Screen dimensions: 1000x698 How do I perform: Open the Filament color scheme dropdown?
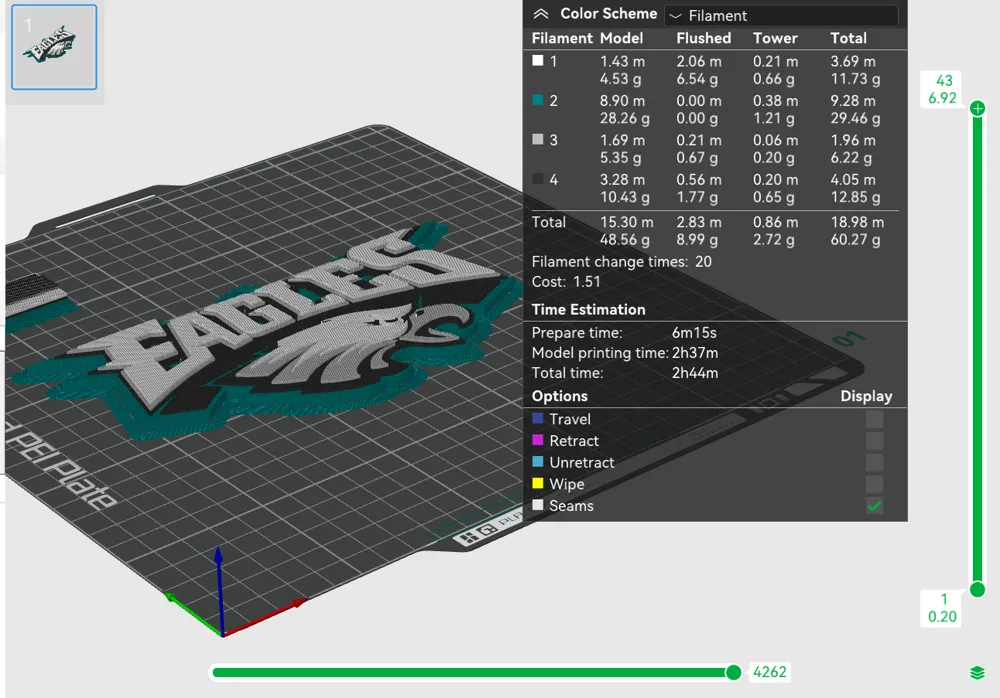click(781, 15)
